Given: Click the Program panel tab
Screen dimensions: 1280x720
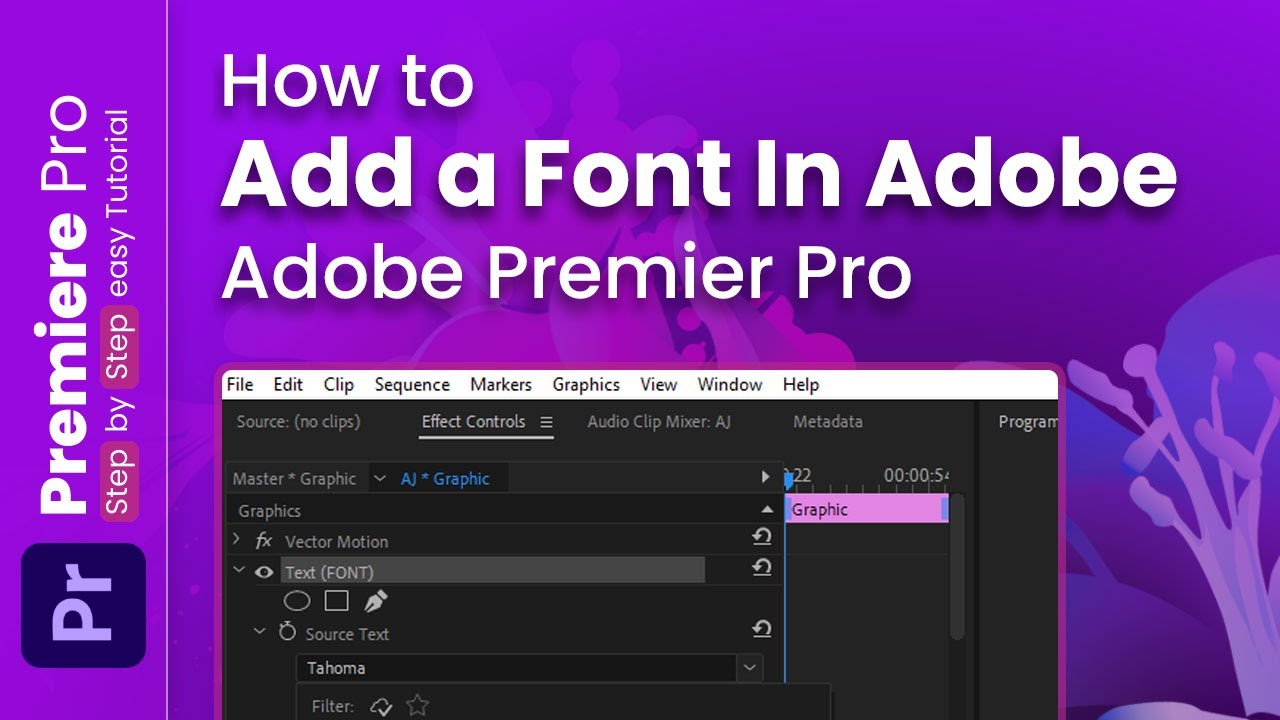Looking at the screenshot, I should [1028, 422].
